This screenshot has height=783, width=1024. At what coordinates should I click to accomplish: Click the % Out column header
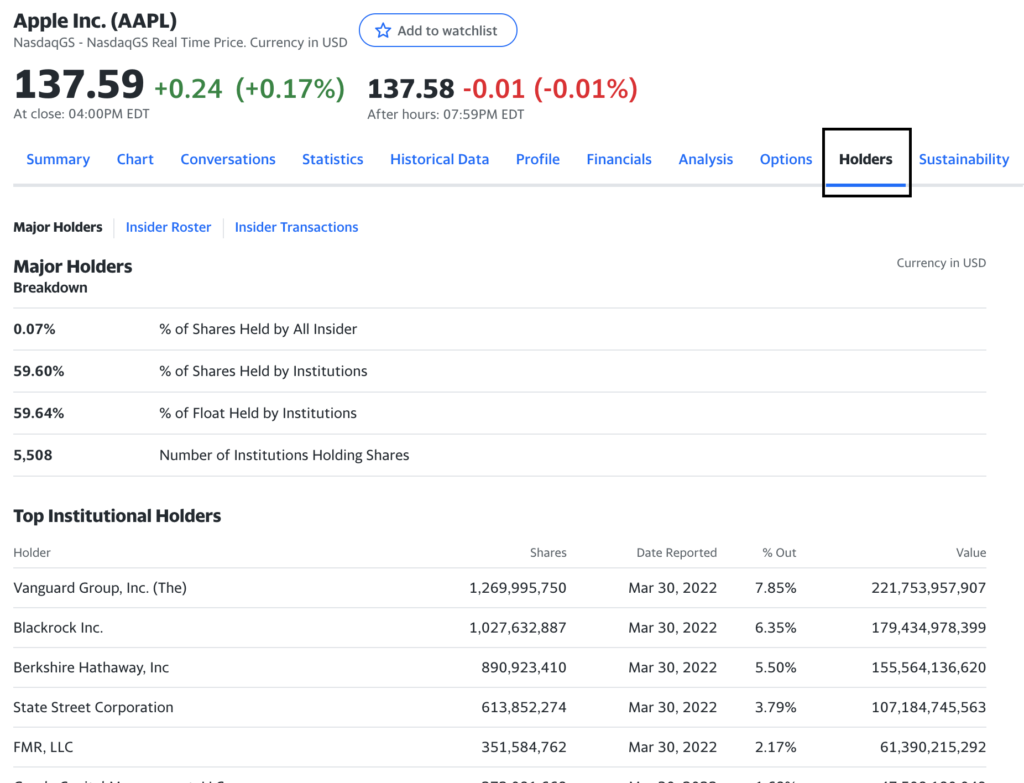click(779, 552)
